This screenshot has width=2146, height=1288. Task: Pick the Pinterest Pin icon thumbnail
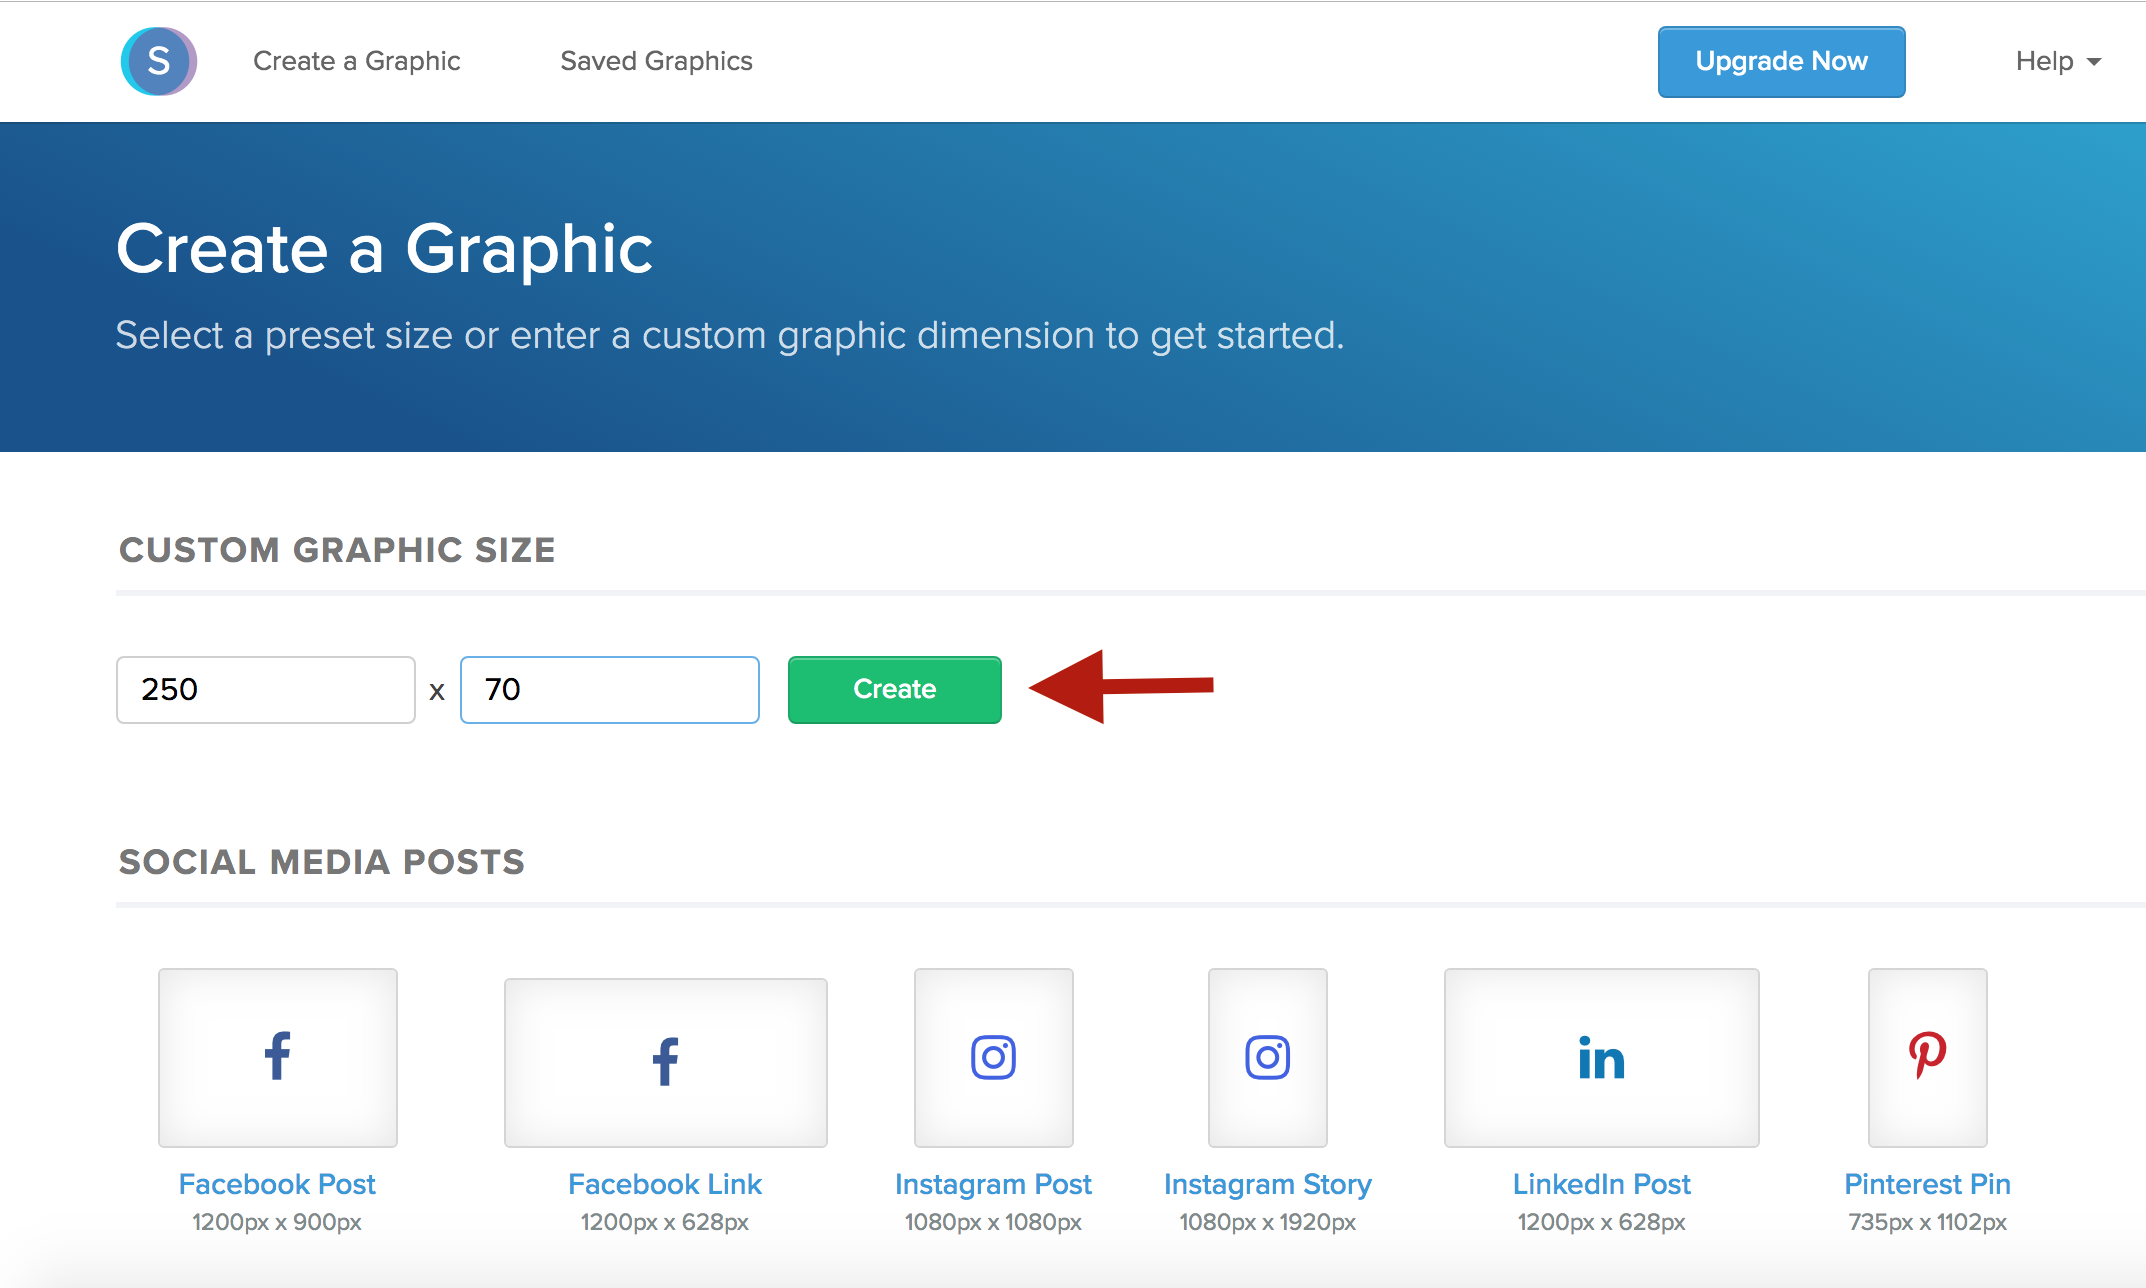point(1927,1057)
